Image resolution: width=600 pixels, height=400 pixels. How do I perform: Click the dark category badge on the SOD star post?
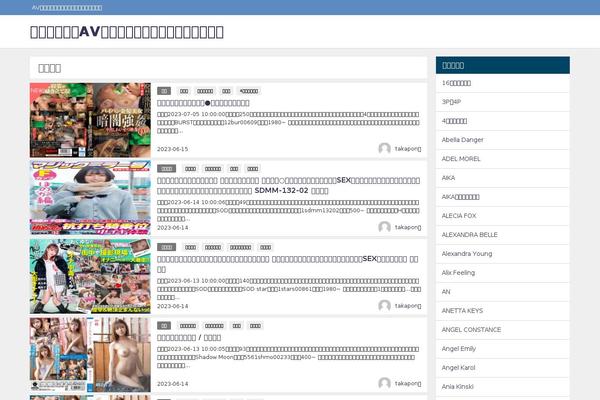[166, 247]
